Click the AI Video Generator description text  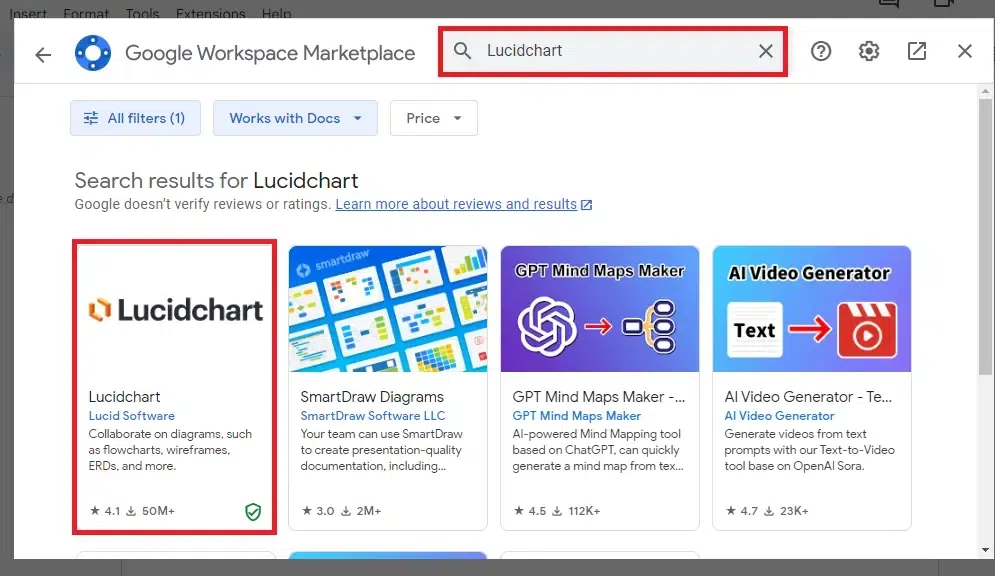809,450
